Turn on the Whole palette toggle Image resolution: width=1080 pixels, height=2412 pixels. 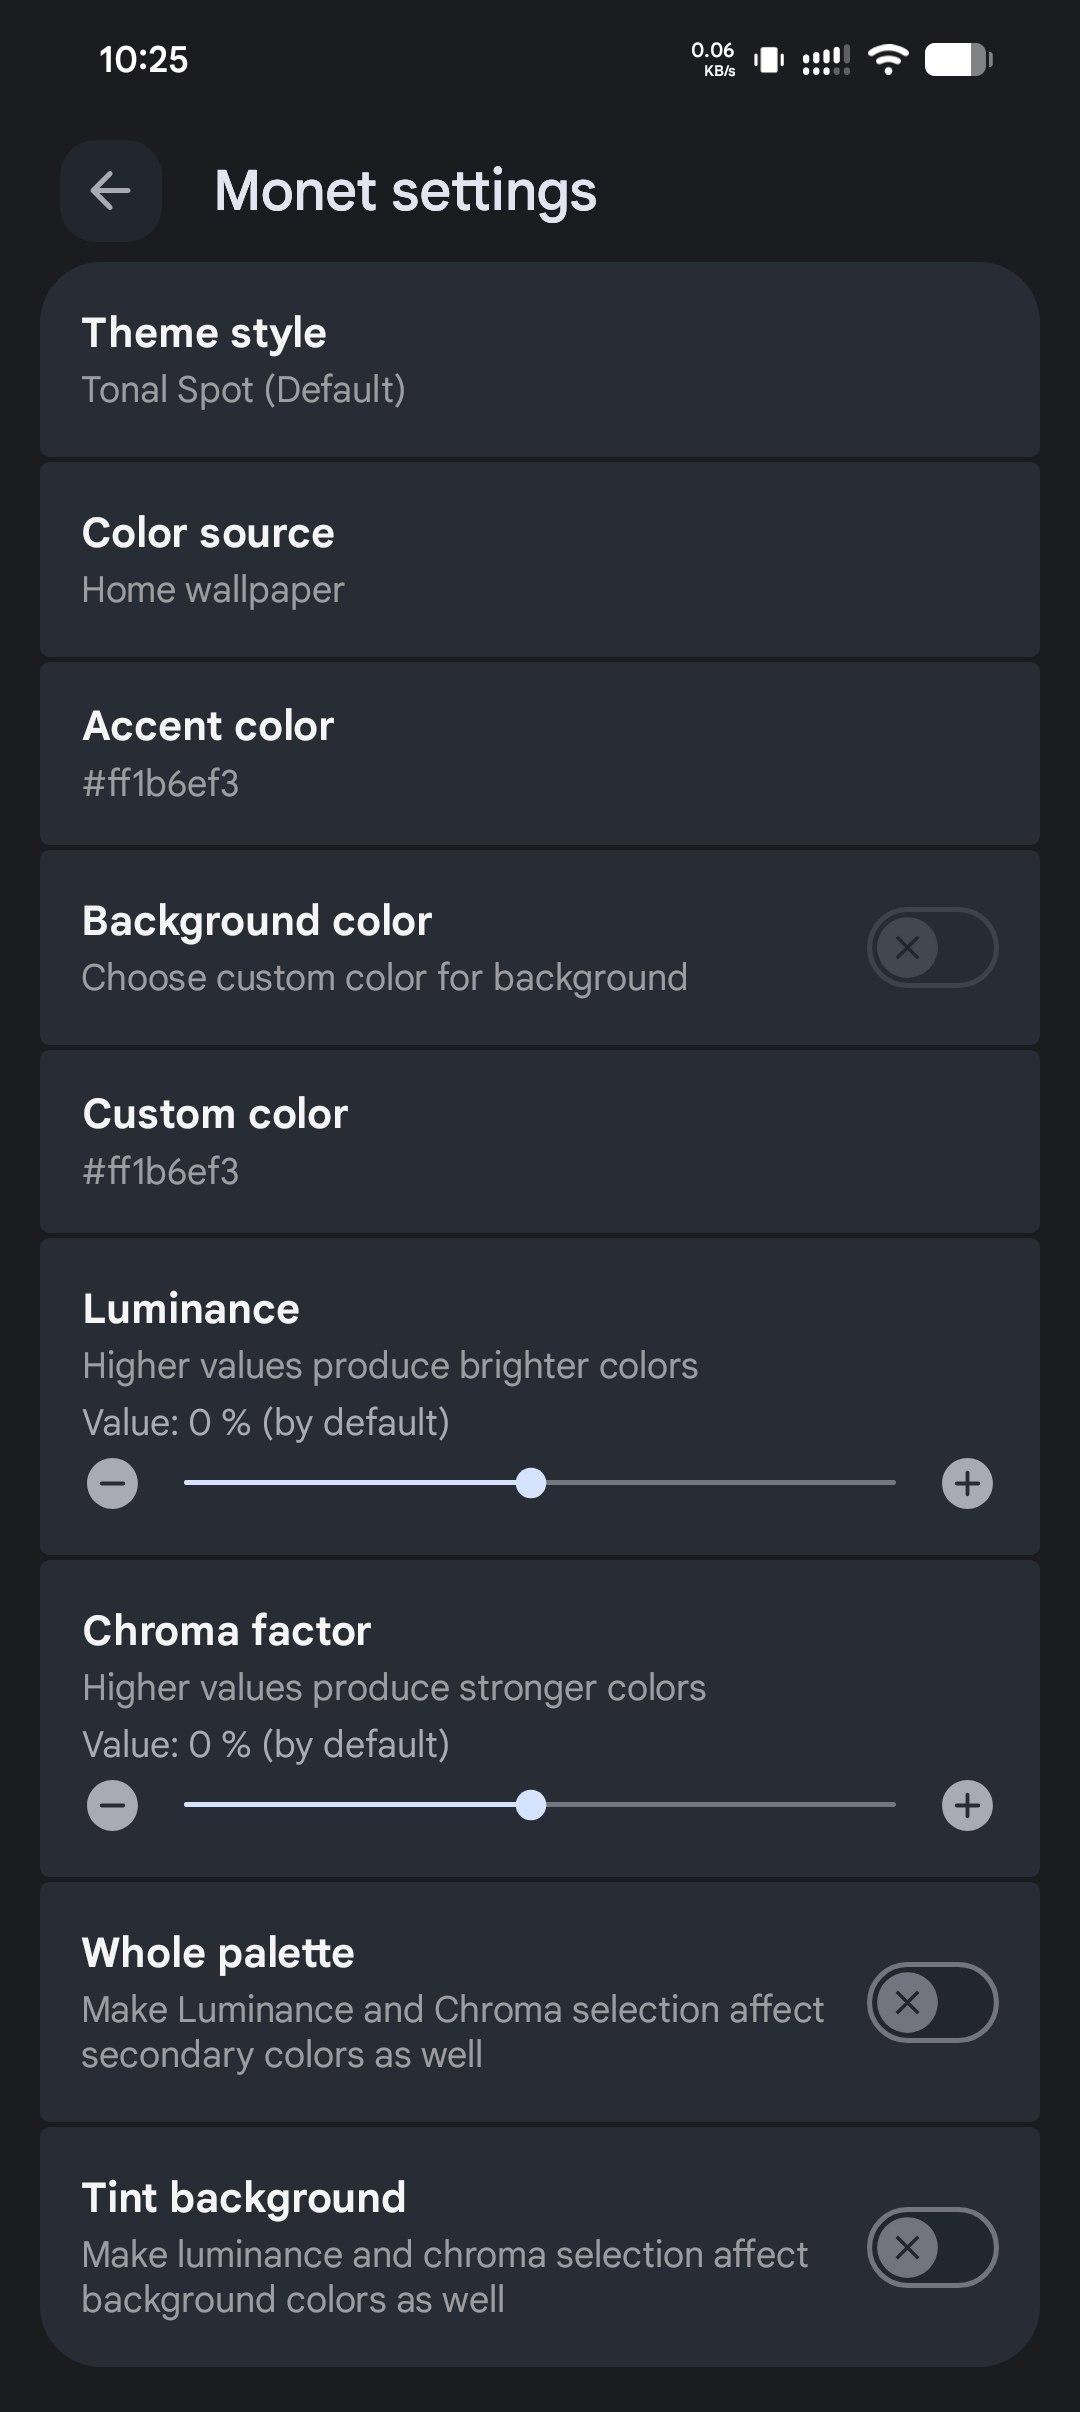point(932,2002)
